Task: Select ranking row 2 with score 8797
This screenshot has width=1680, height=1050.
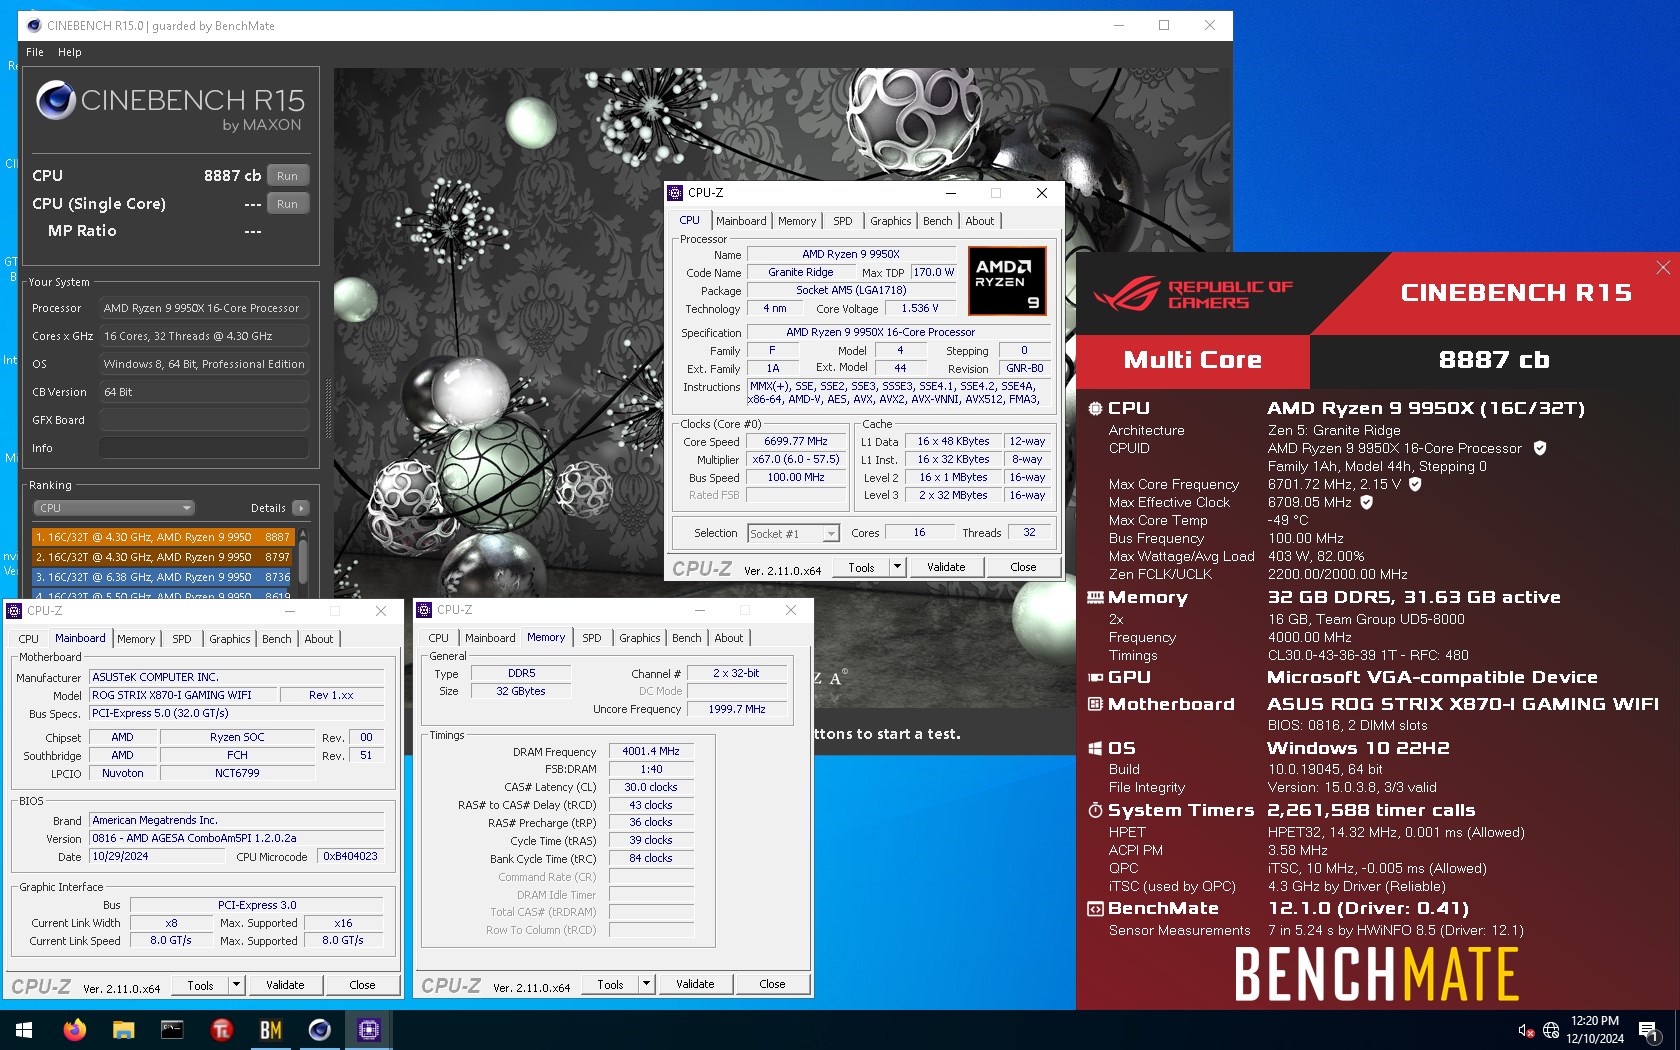Action: point(164,557)
